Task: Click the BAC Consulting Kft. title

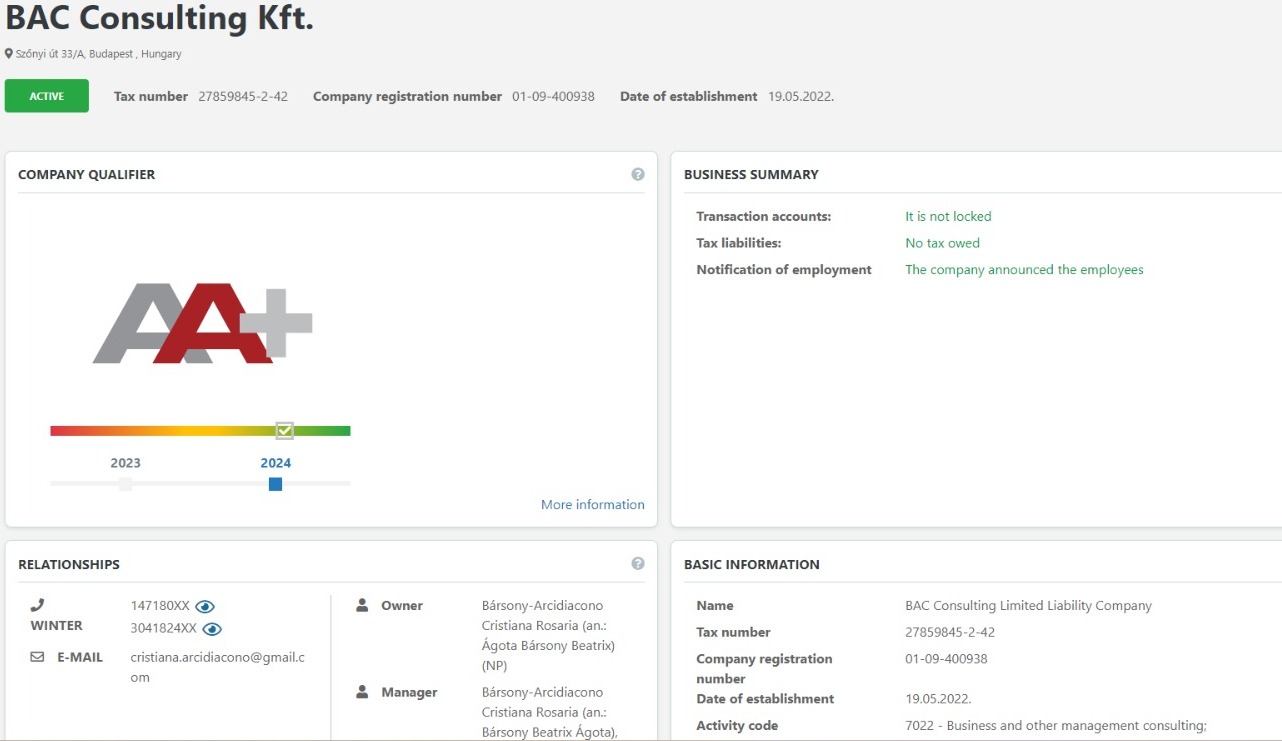Action: (160, 19)
